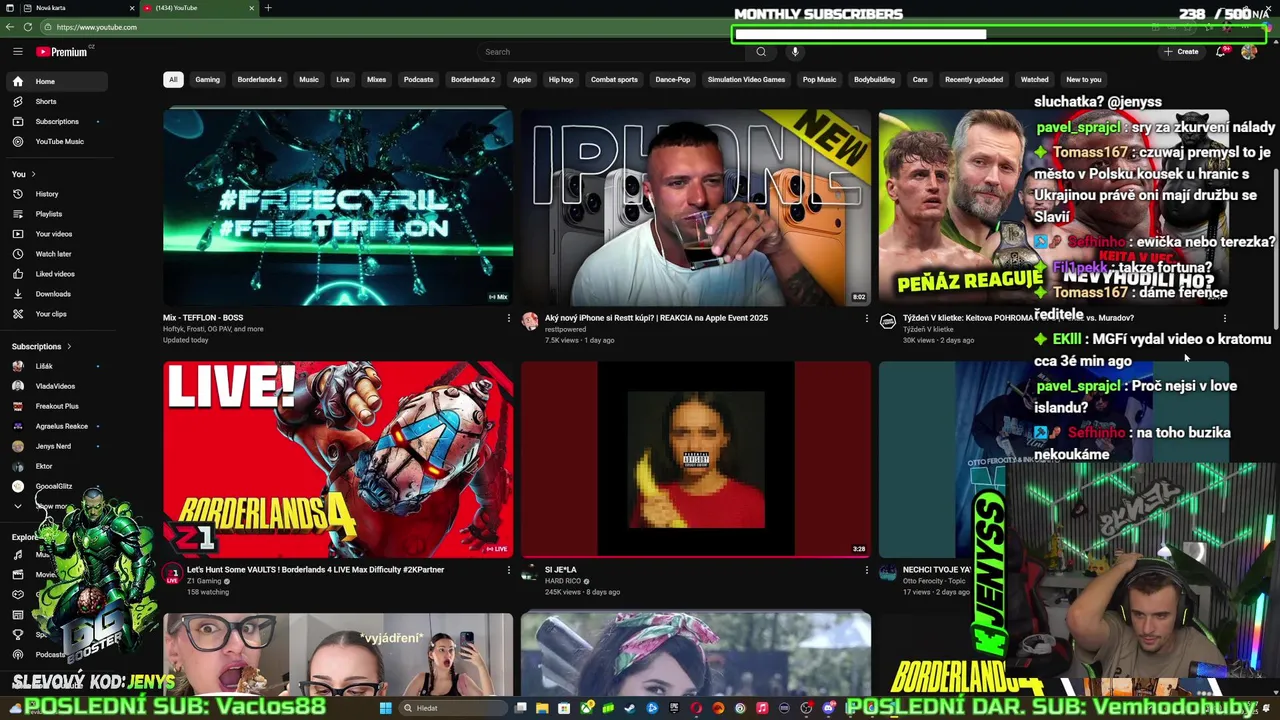
Task: Open Xbox app from taskbar
Action: click(x=586, y=708)
